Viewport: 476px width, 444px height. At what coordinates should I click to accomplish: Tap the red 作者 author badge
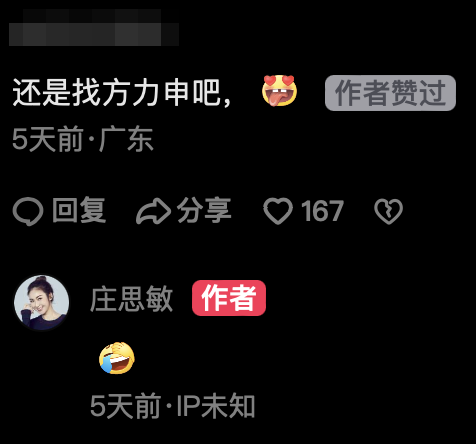(229, 298)
